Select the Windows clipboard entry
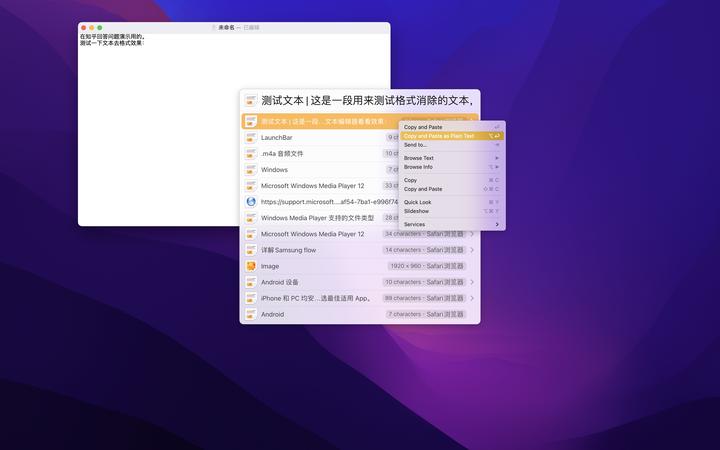This screenshot has width=720, height=450. click(x=320, y=169)
